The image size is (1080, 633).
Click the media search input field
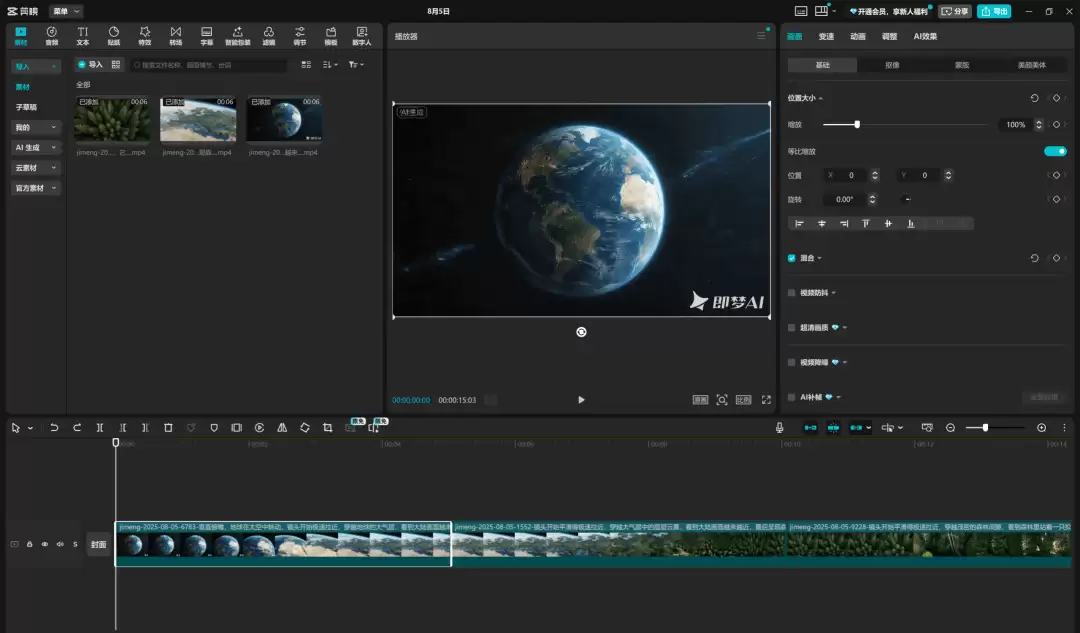pyautogui.click(x=209, y=65)
